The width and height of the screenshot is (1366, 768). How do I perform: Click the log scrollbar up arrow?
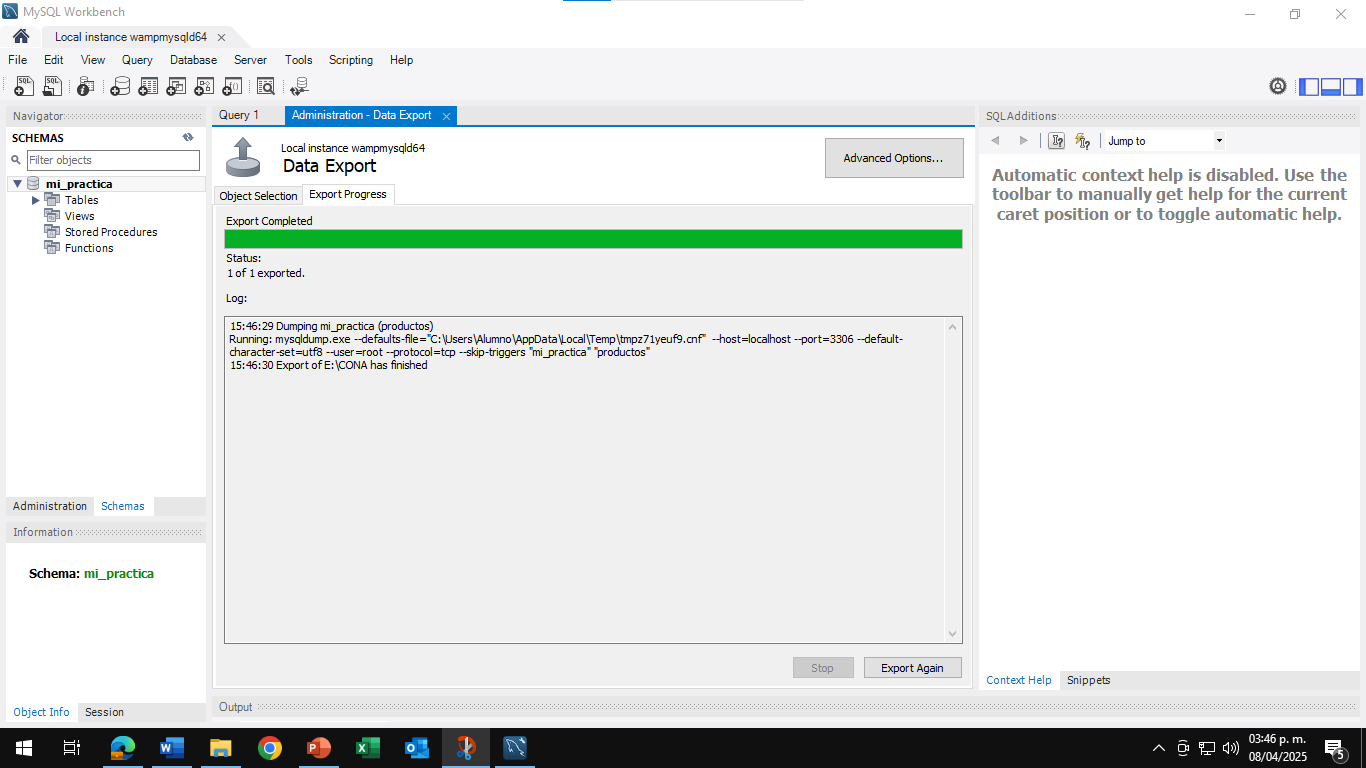(x=952, y=326)
